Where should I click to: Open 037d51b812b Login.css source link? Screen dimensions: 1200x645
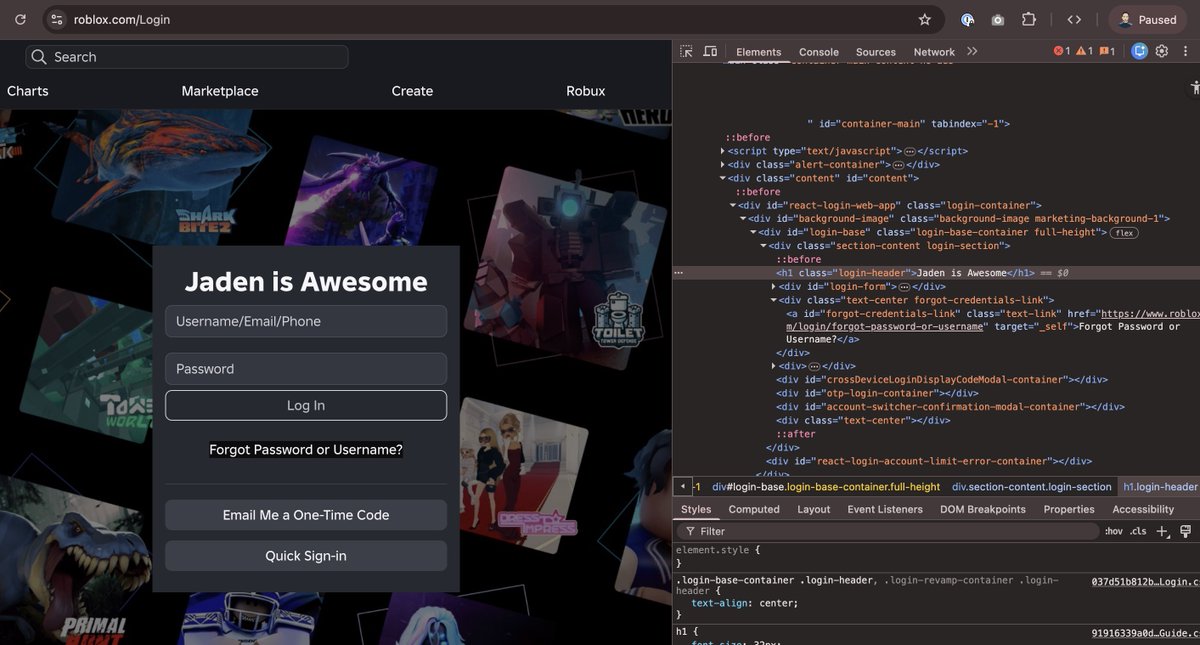pos(1144,581)
